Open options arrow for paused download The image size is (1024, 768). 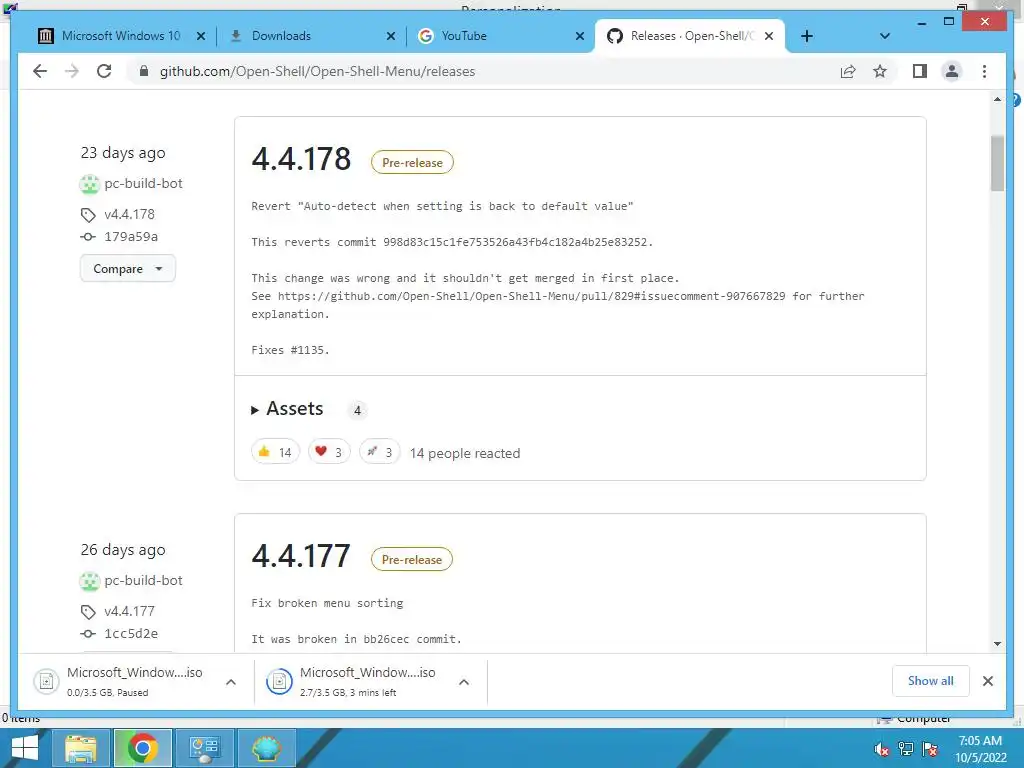coord(231,682)
